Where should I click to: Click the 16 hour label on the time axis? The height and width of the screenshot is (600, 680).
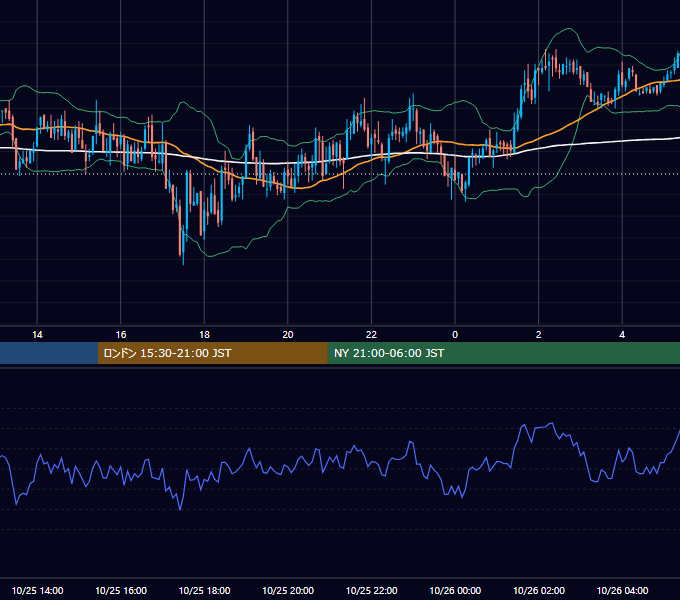click(x=121, y=335)
